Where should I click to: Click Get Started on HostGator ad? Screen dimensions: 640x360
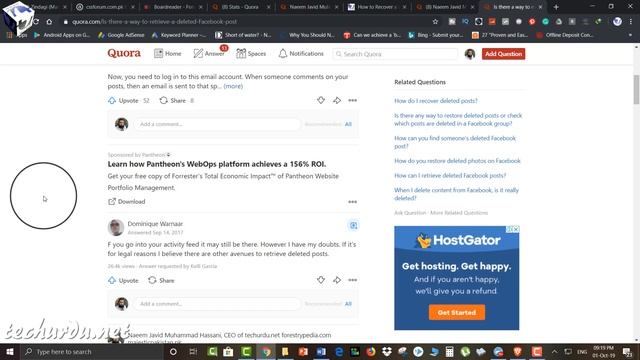457,312
